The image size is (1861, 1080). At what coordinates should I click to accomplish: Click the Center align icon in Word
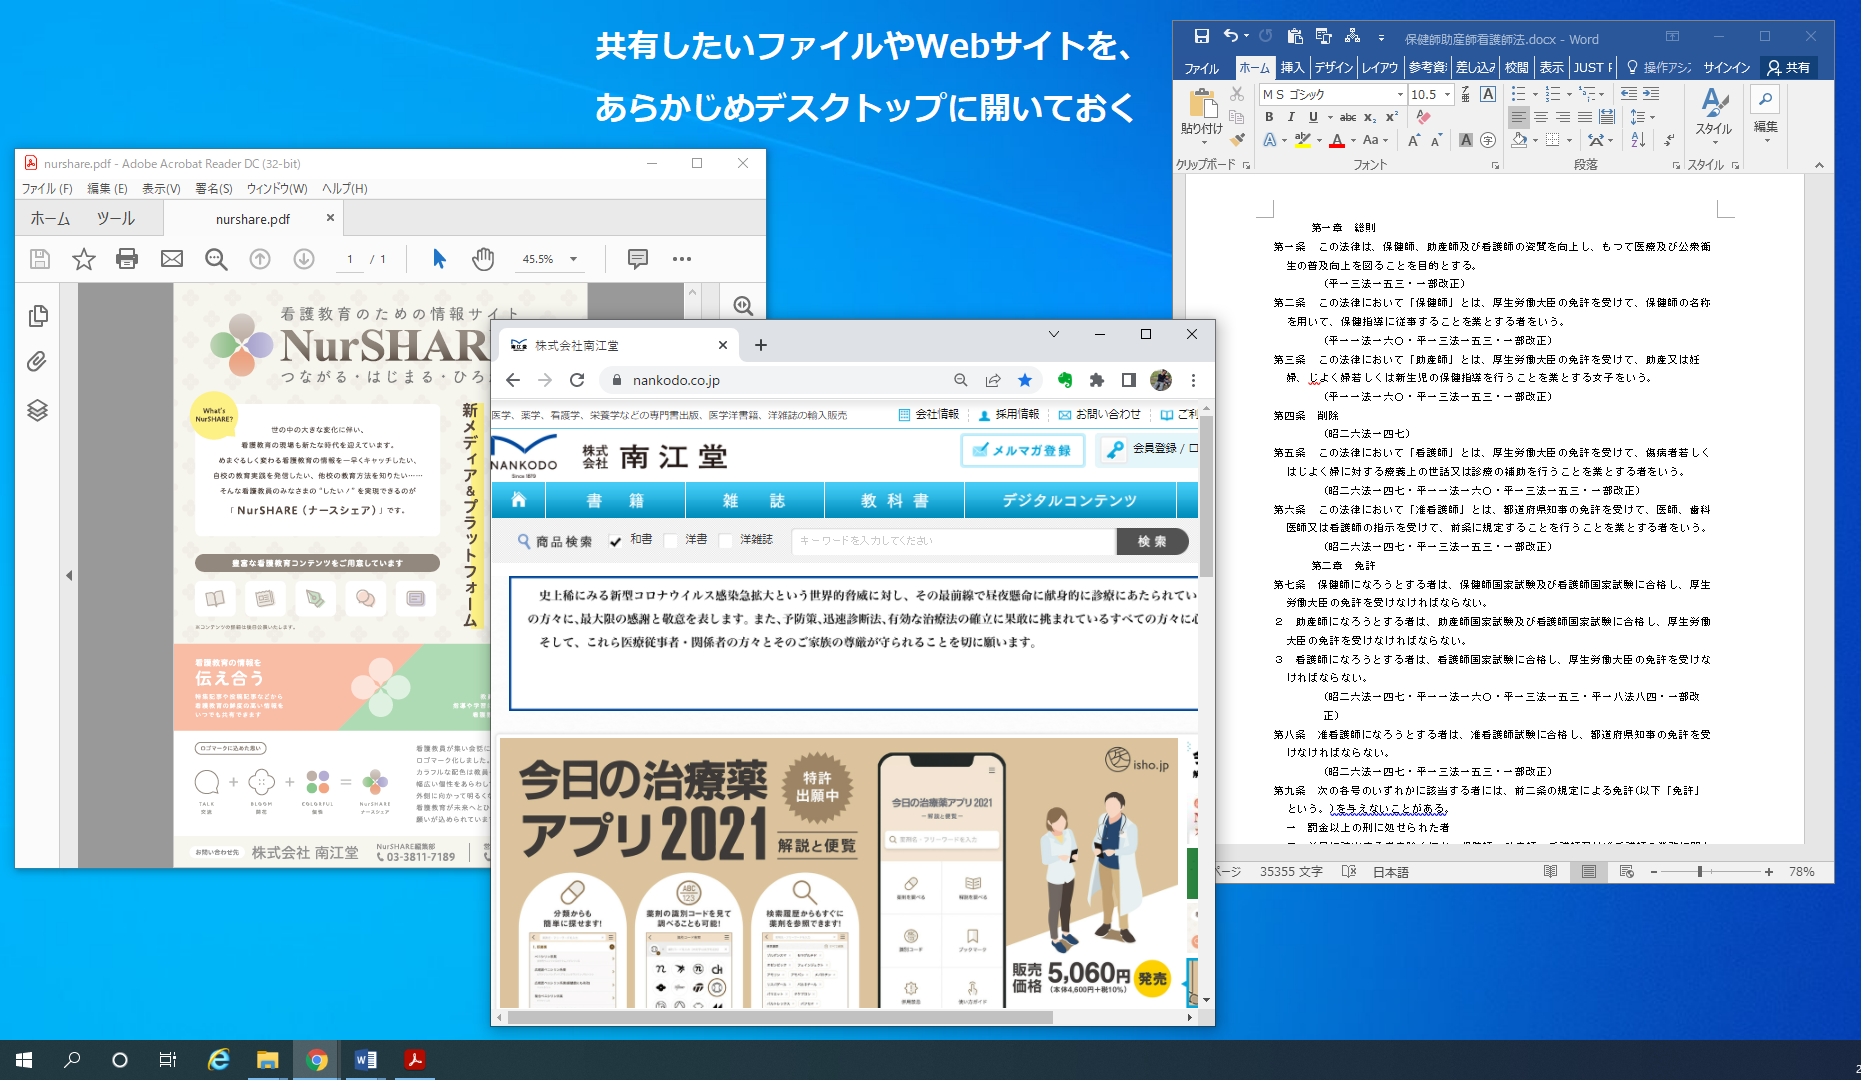click(x=1541, y=117)
